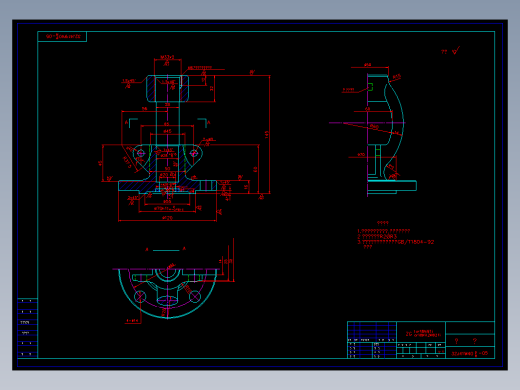Image resolution: width=520 pixels, height=390 pixels.
Task: Click the left margin binding table
Action: (27, 328)
